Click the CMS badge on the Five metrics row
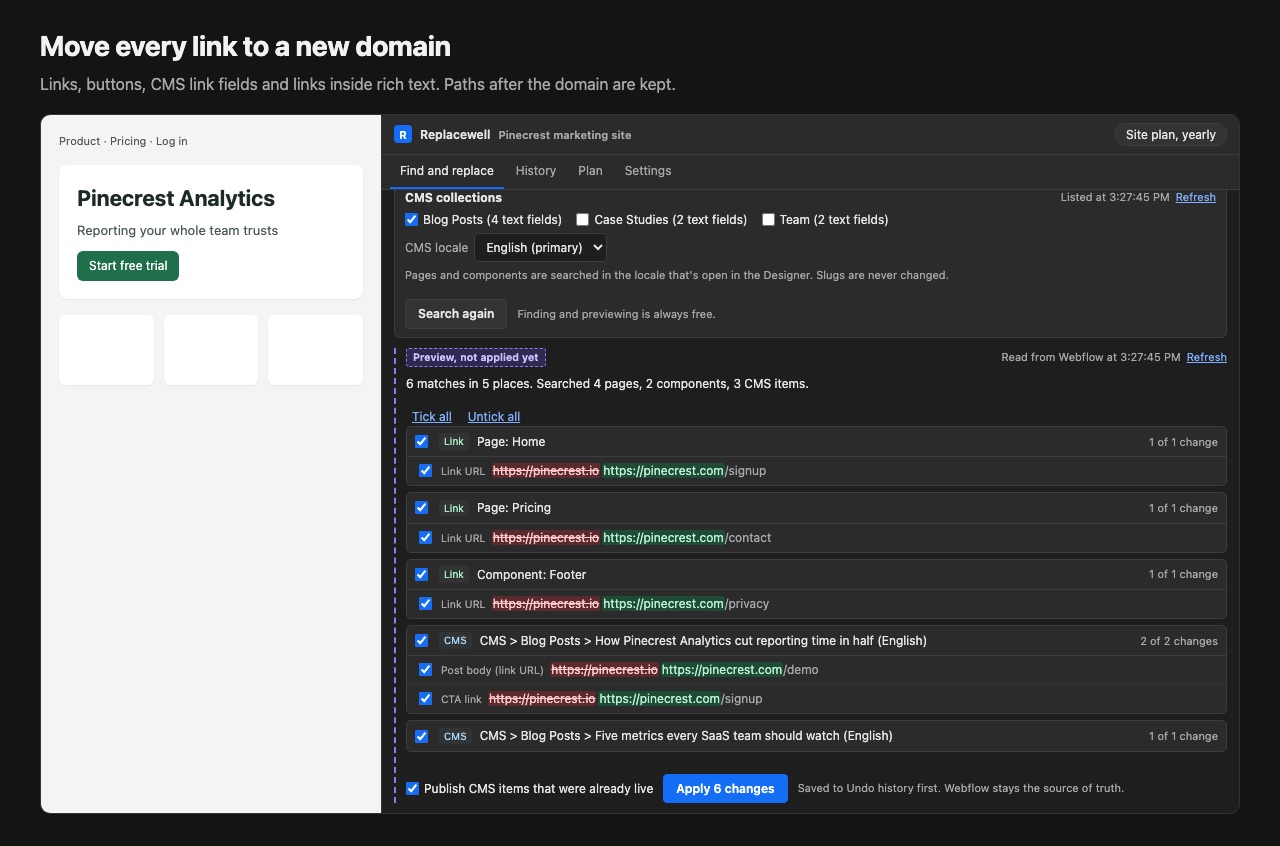The height and width of the screenshot is (846, 1280). (455, 736)
